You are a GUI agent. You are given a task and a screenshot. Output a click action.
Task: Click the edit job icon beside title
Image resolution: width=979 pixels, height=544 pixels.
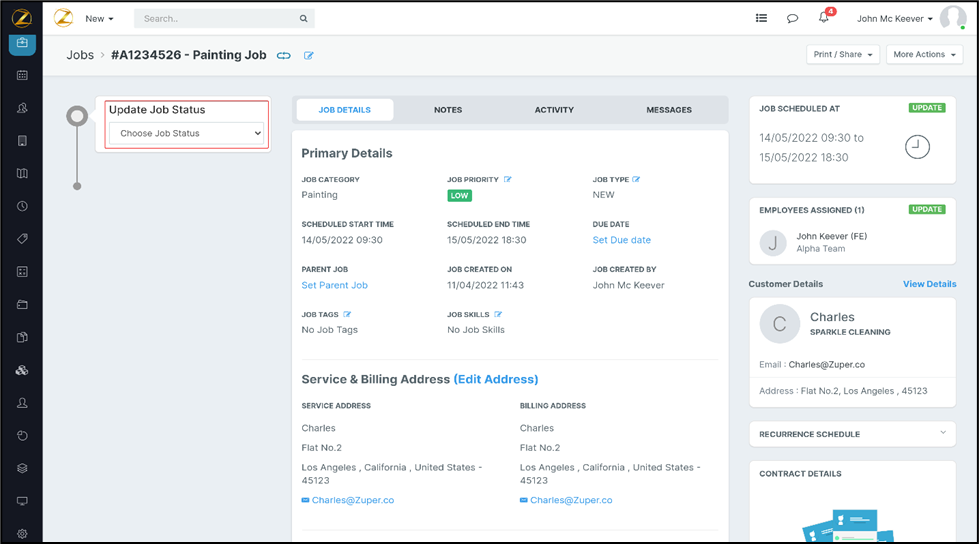point(309,56)
